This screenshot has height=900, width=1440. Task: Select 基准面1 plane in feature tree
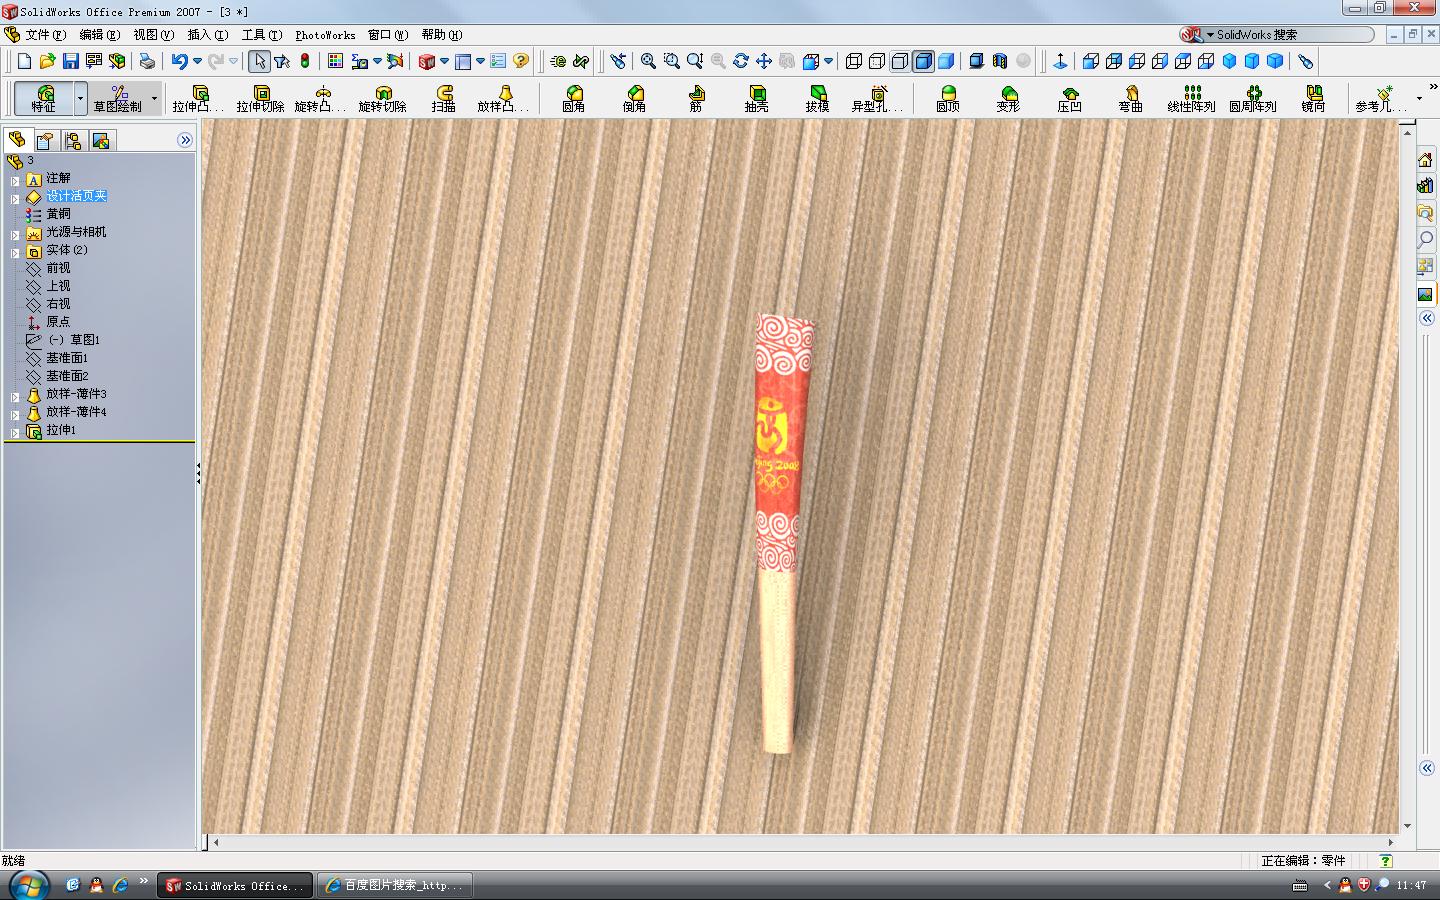(67, 358)
